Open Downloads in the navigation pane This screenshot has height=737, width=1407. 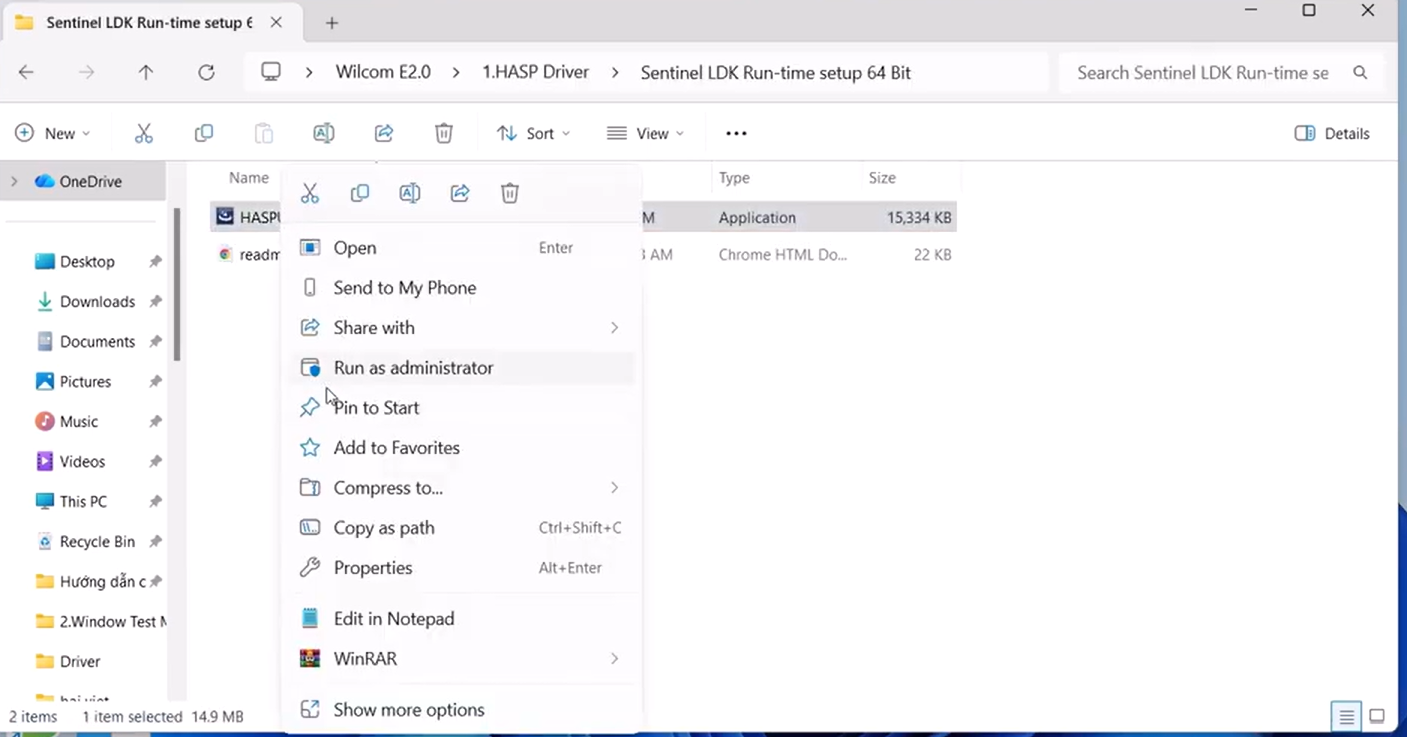pyautogui.click(x=97, y=302)
